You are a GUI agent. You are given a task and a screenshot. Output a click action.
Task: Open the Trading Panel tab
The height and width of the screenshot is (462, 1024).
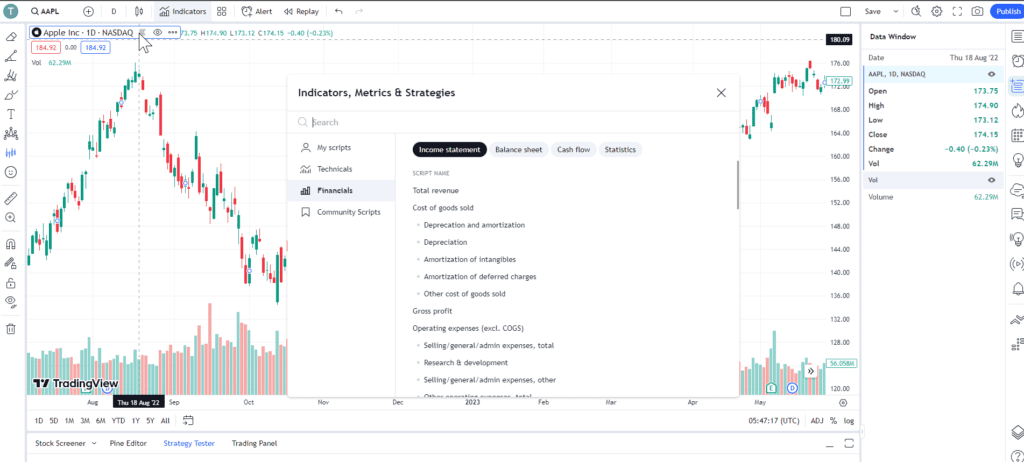[x=255, y=443]
